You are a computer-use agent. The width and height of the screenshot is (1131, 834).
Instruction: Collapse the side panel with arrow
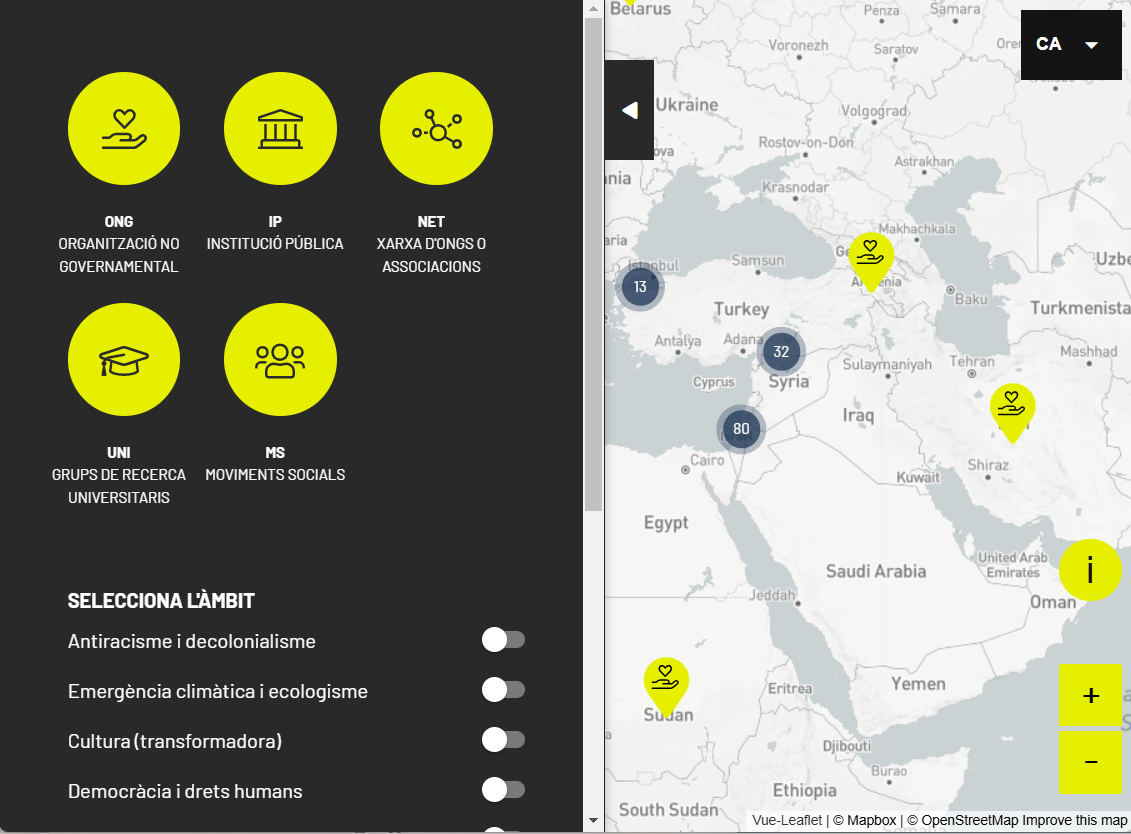(629, 110)
